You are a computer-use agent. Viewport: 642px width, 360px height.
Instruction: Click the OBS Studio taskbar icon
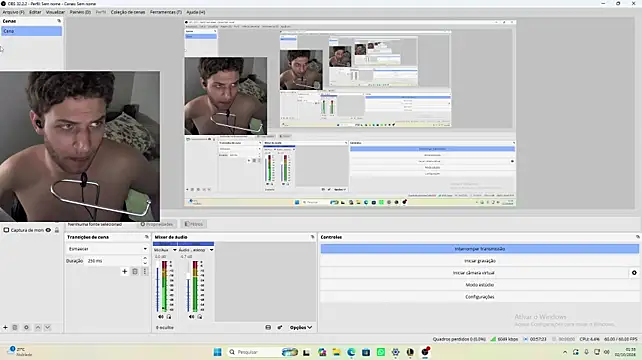click(425, 352)
